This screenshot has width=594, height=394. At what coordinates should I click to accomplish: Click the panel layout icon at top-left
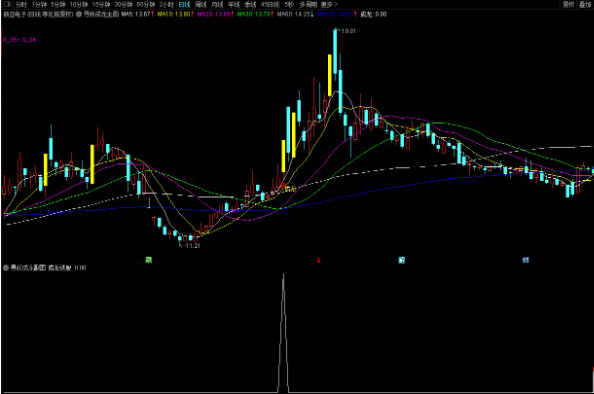(7, 5)
